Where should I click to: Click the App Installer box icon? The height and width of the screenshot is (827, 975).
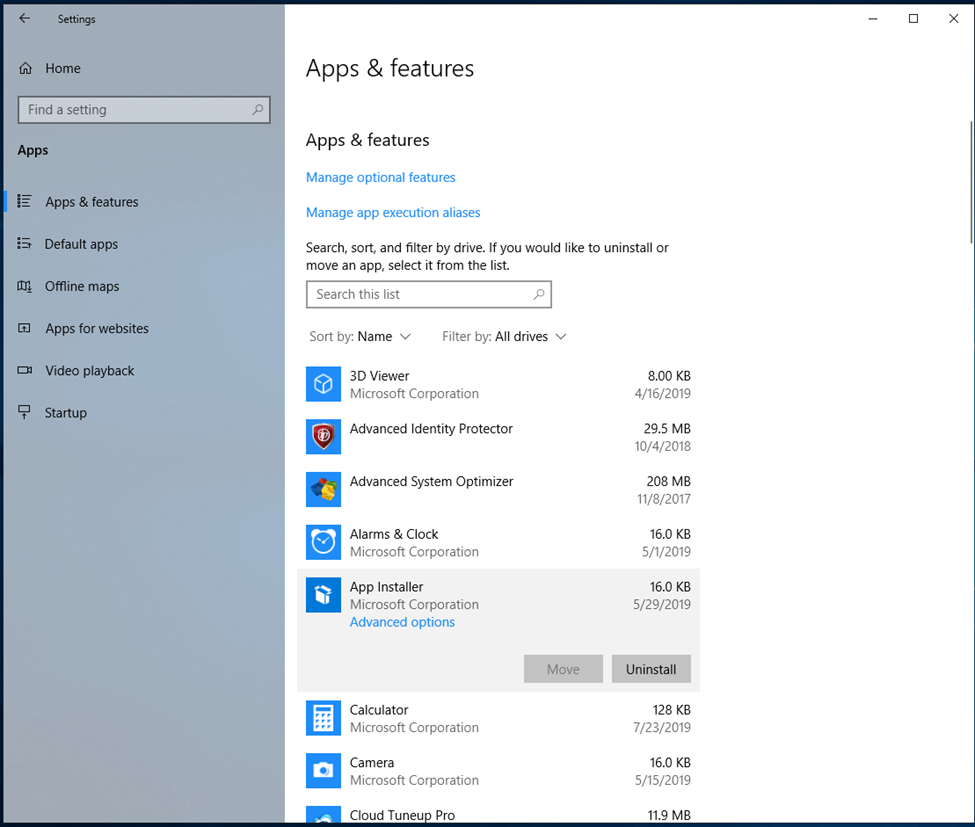323,595
